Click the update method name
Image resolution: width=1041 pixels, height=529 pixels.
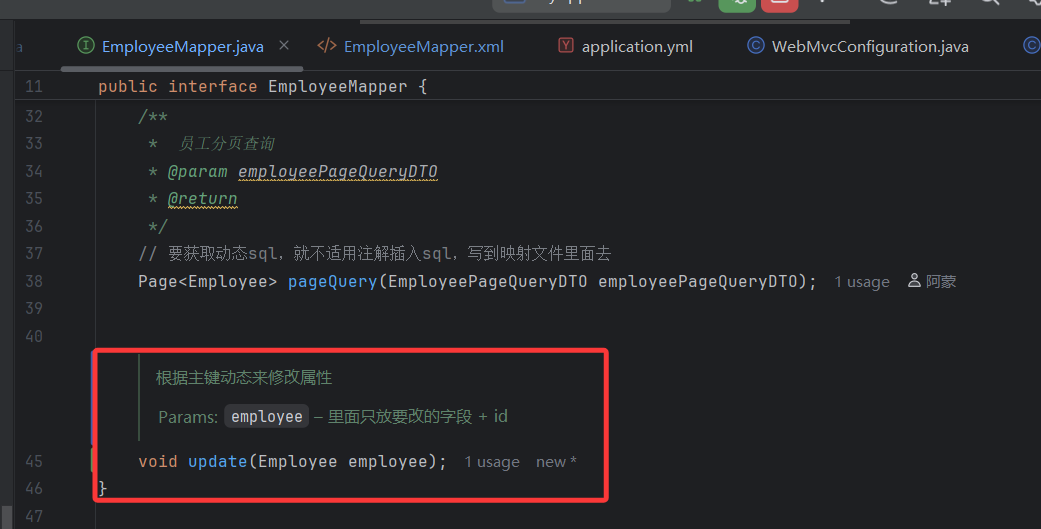coord(218,461)
